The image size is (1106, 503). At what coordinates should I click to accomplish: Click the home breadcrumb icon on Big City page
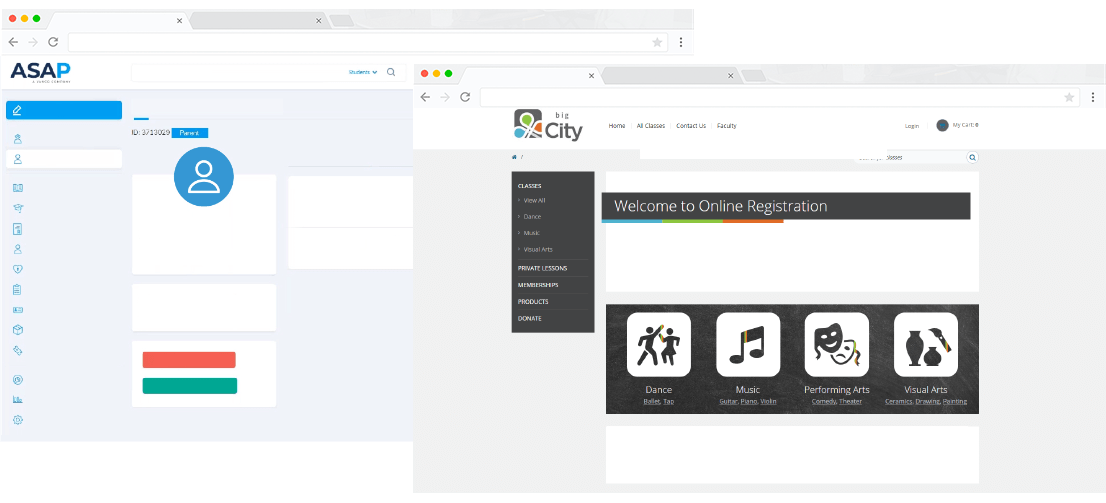pyautogui.click(x=514, y=157)
